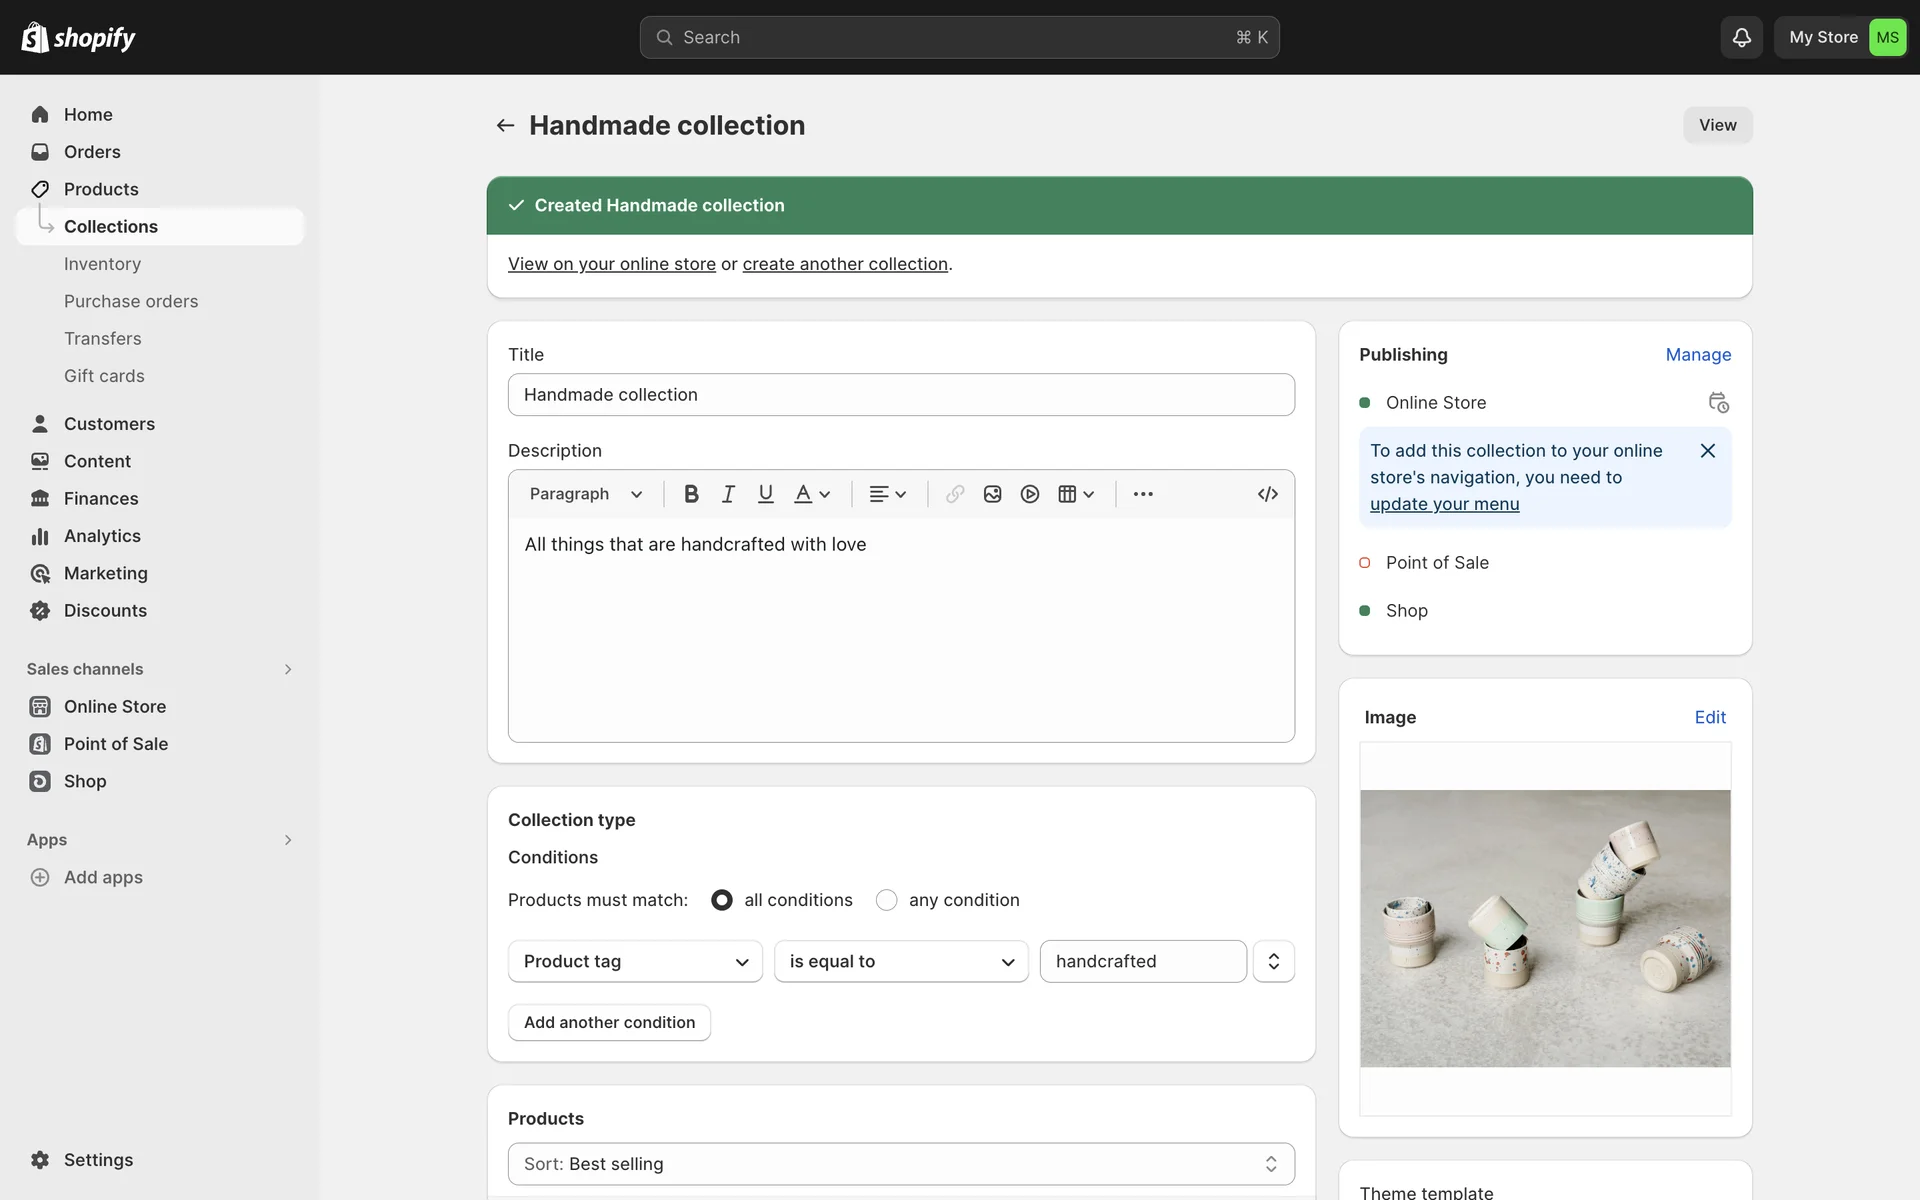Switch description to HTML code view

1267,494
